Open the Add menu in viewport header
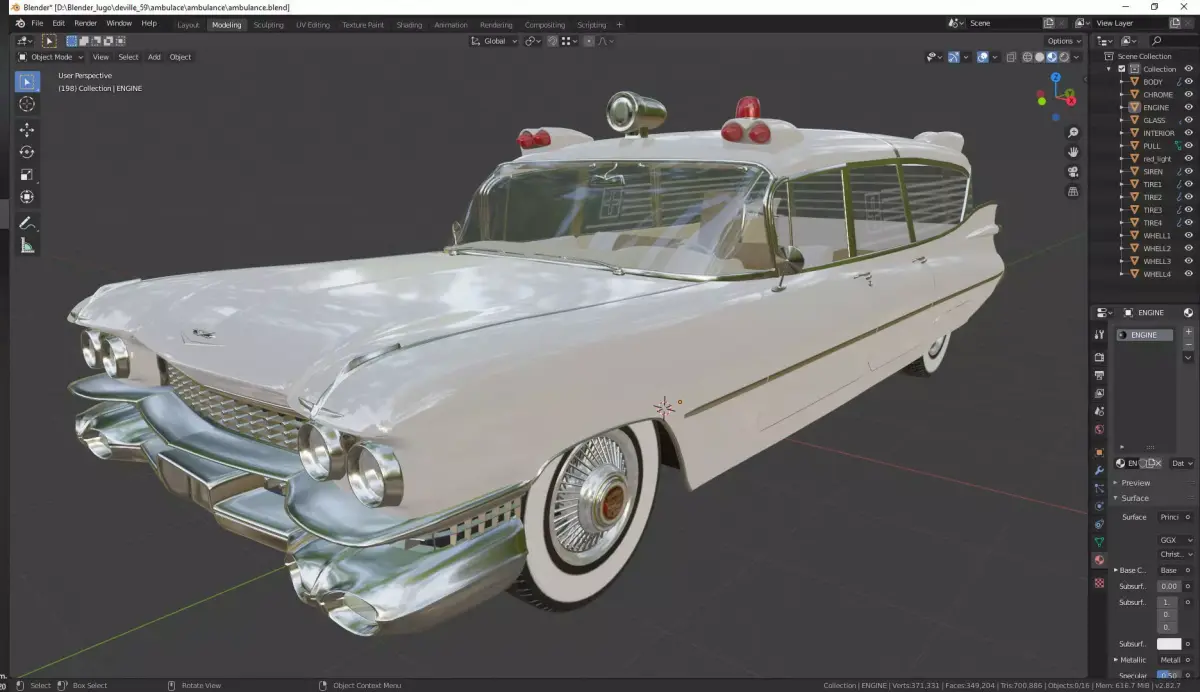The image size is (1200, 692). [x=154, y=57]
